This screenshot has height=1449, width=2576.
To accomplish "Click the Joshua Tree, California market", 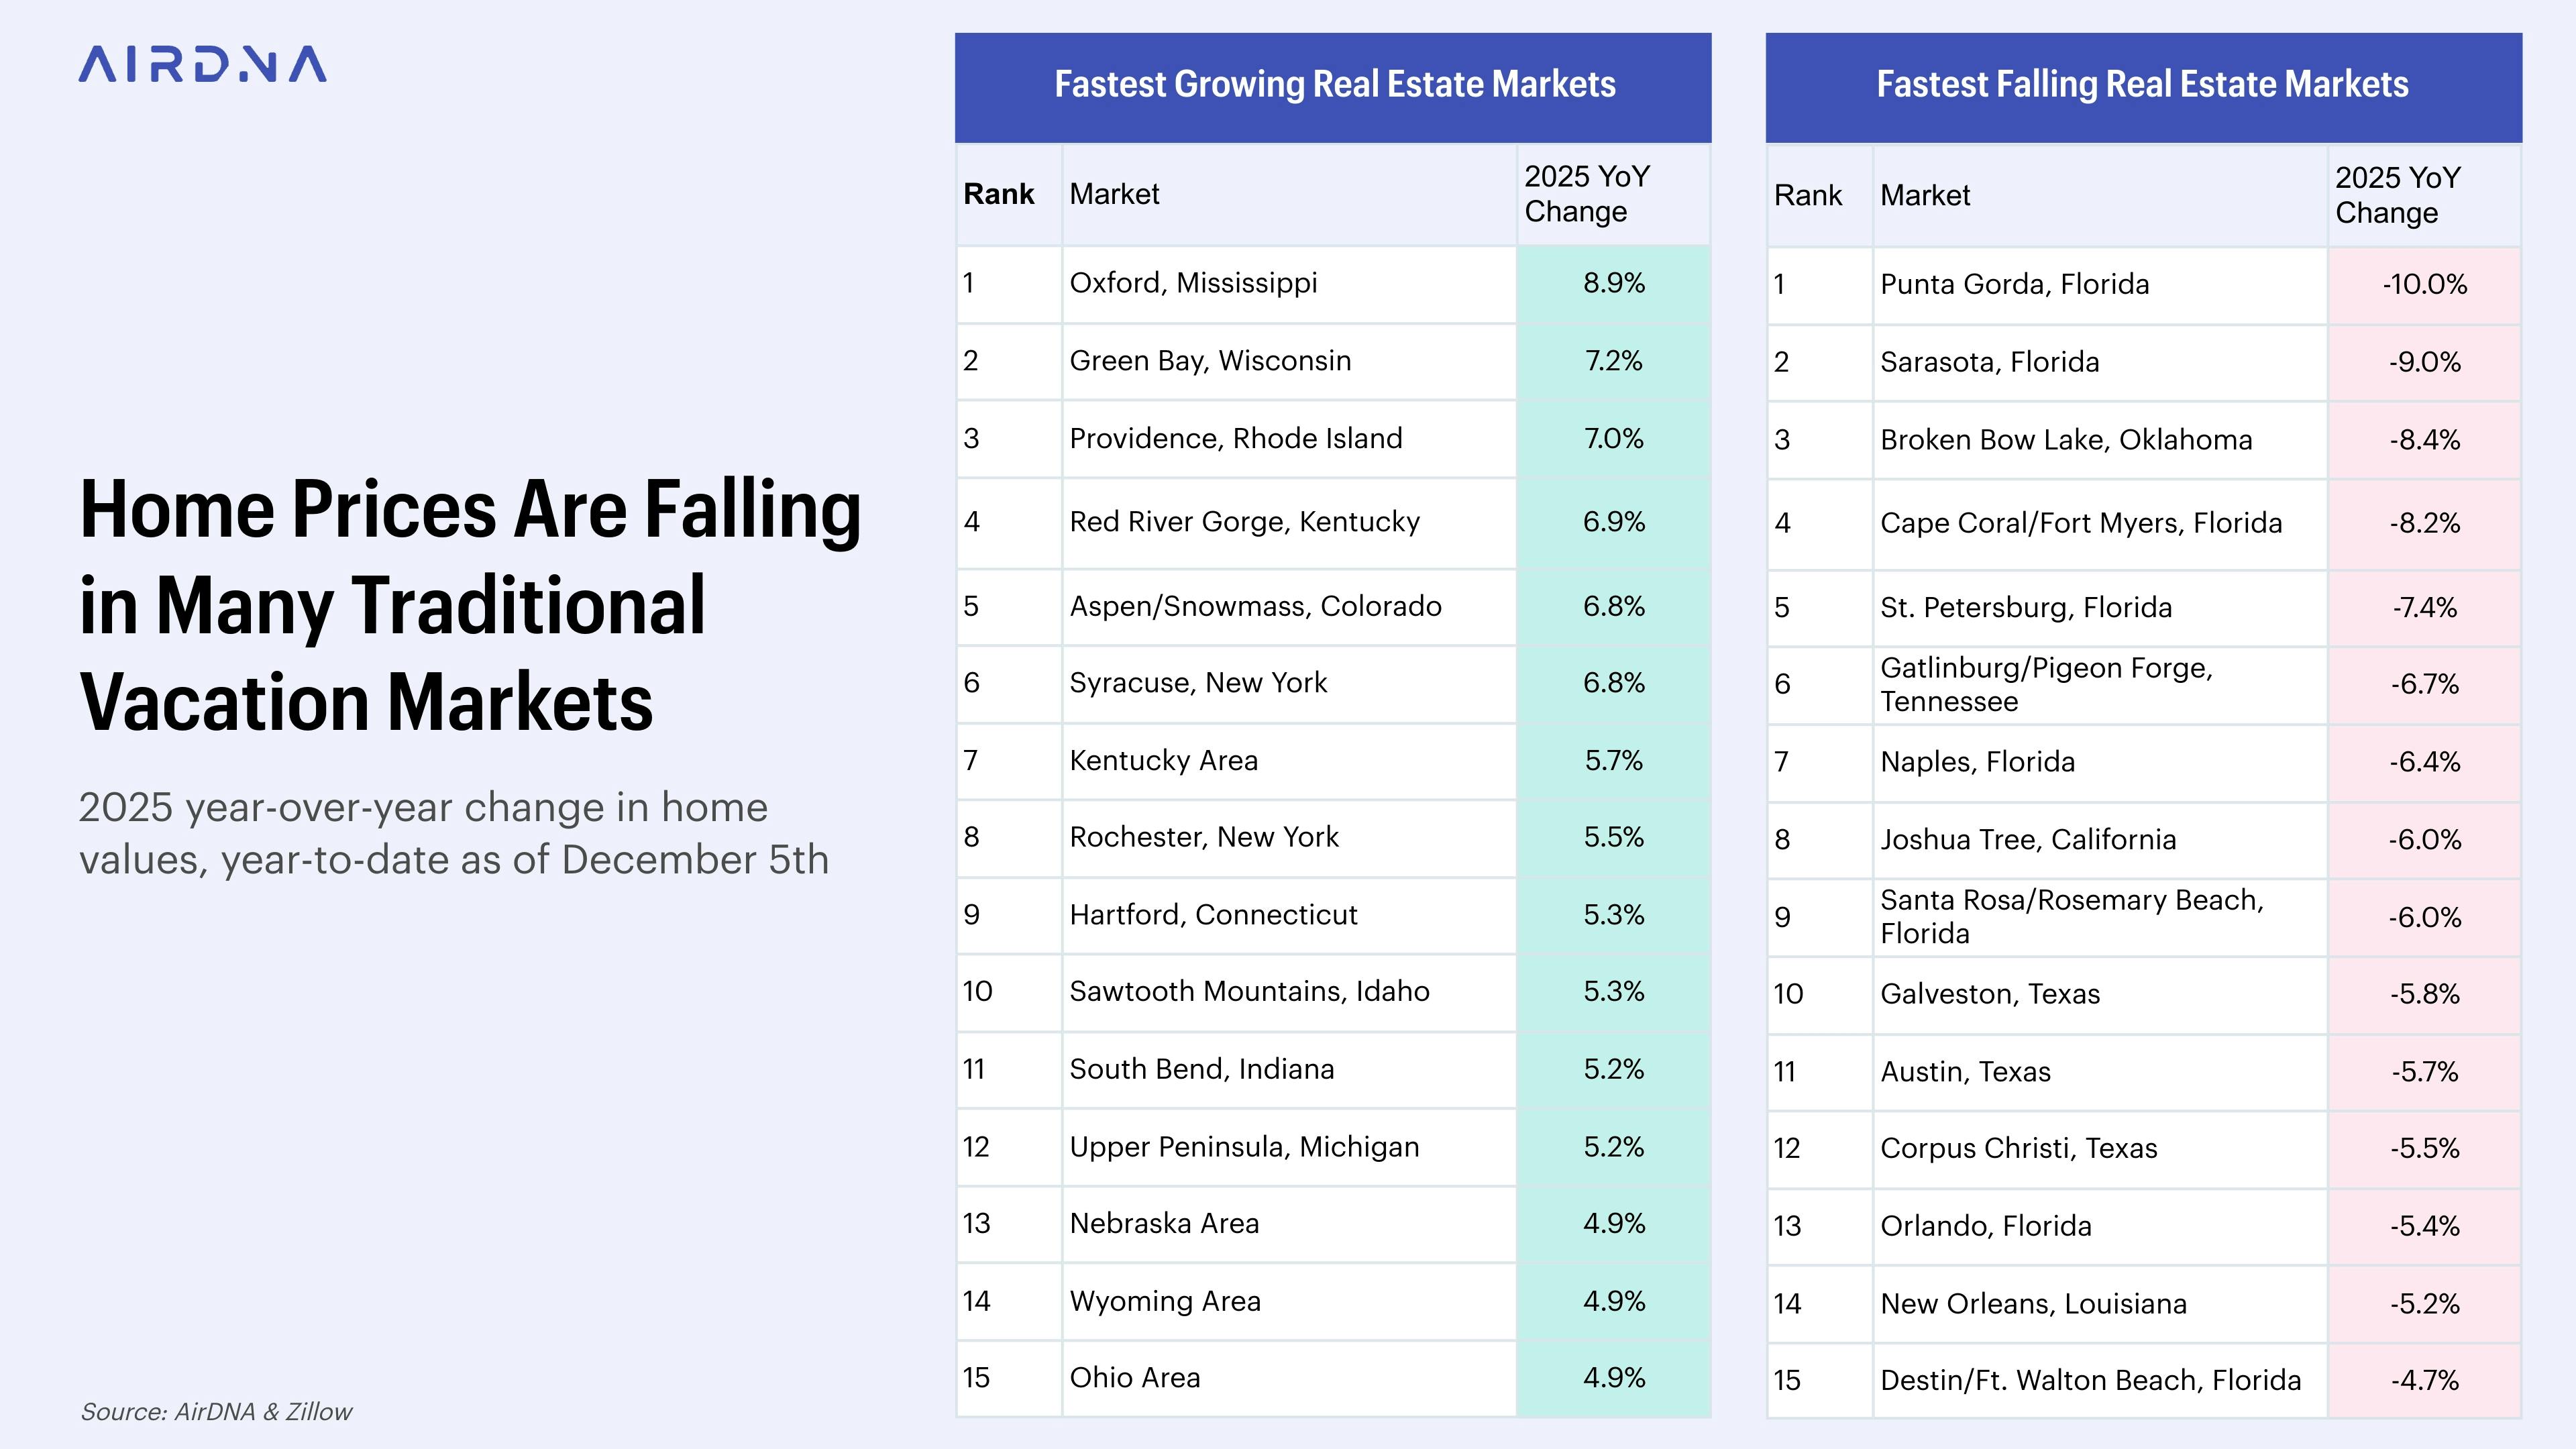I will click(2028, 839).
